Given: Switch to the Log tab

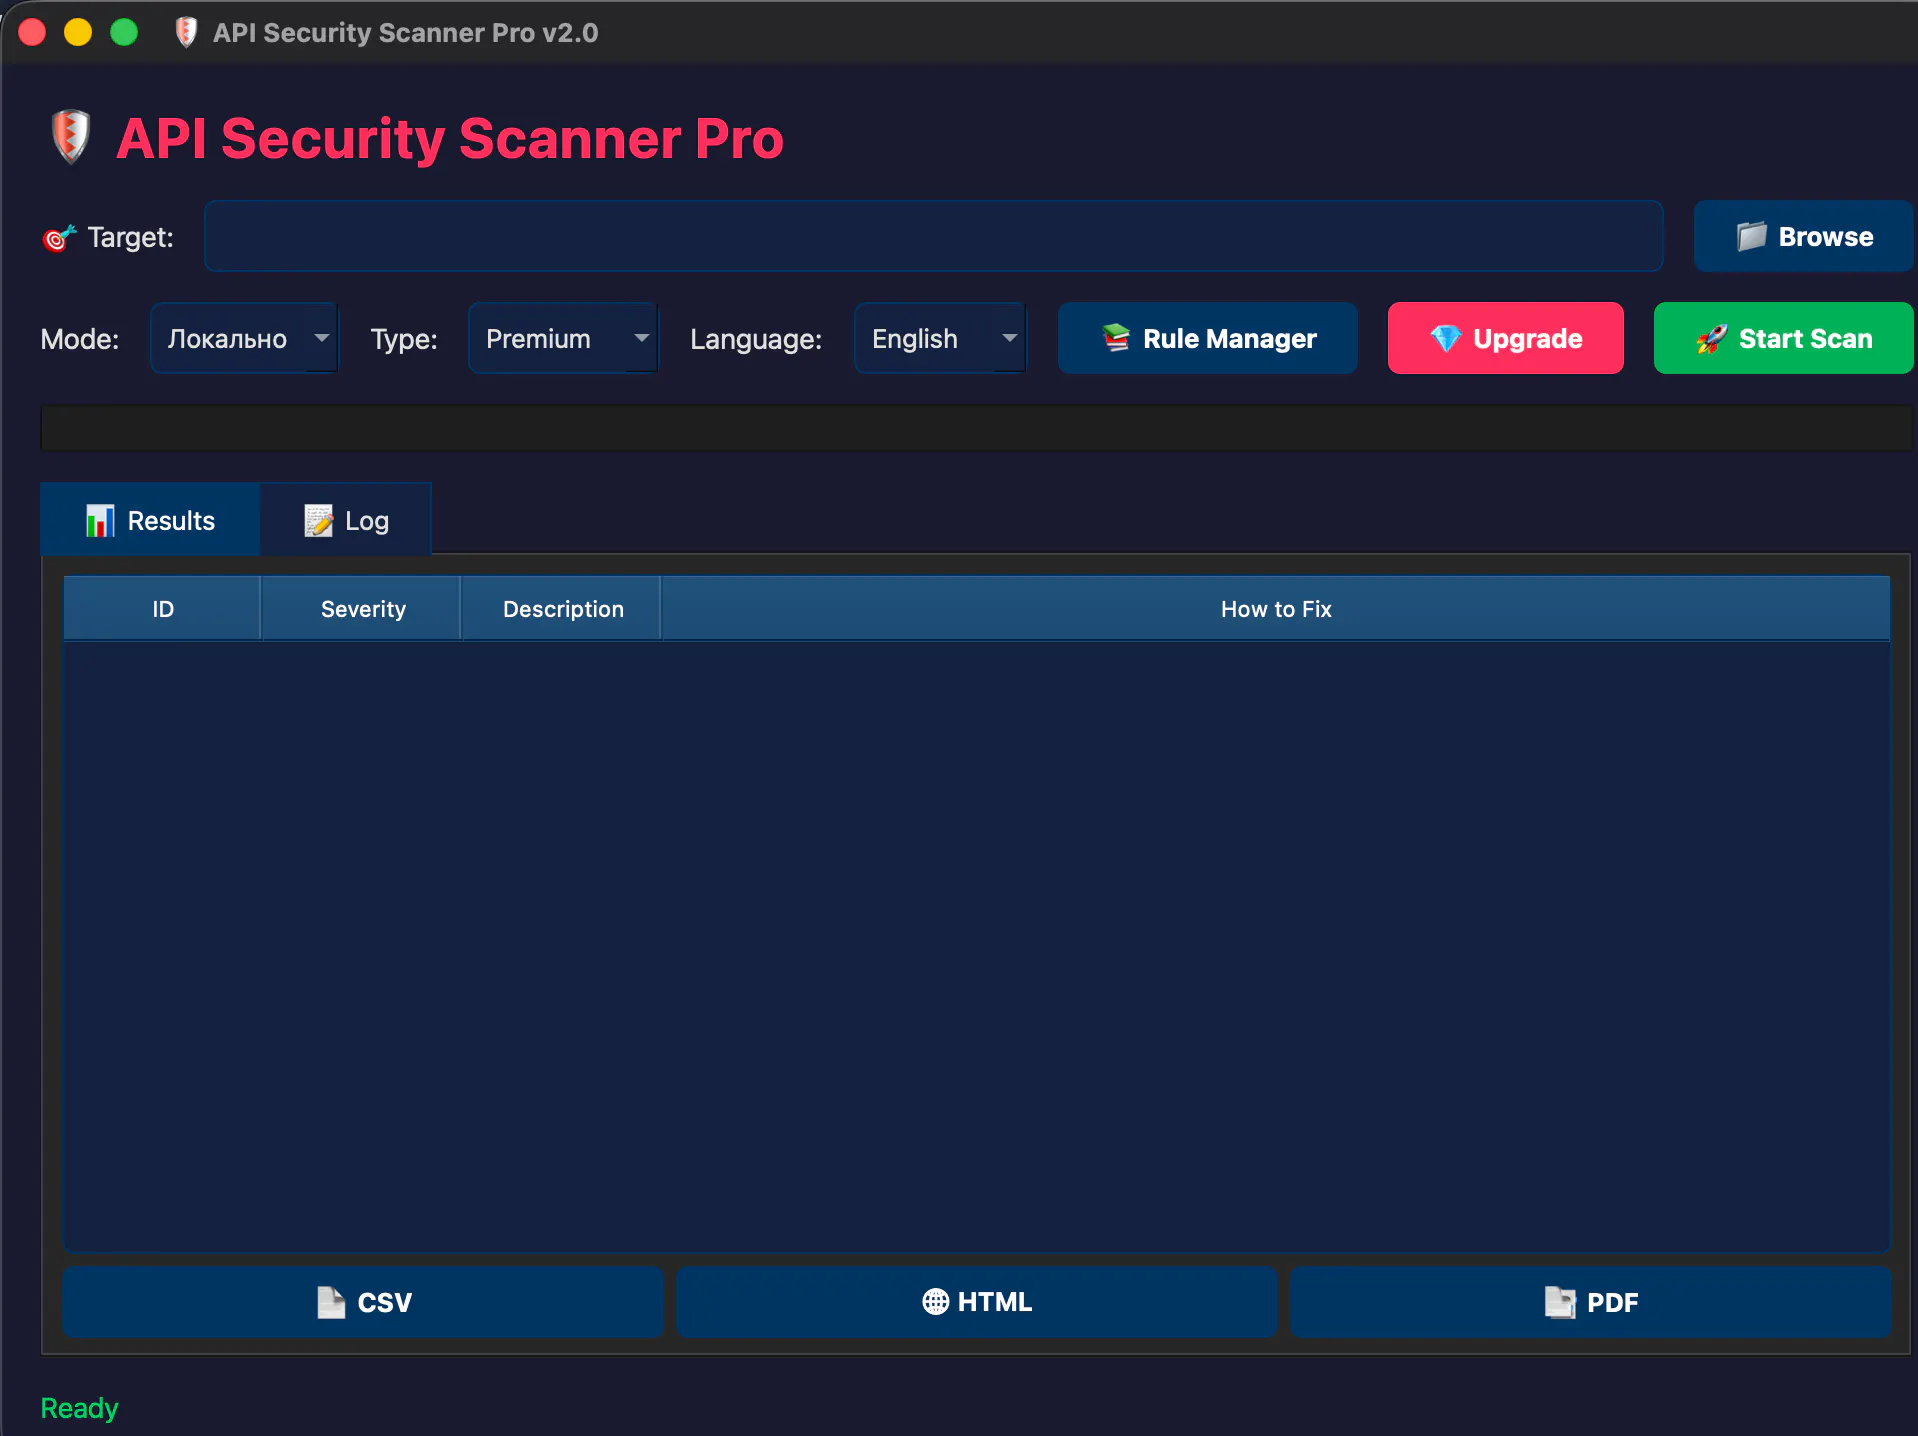Looking at the screenshot, I should (346, 520).
